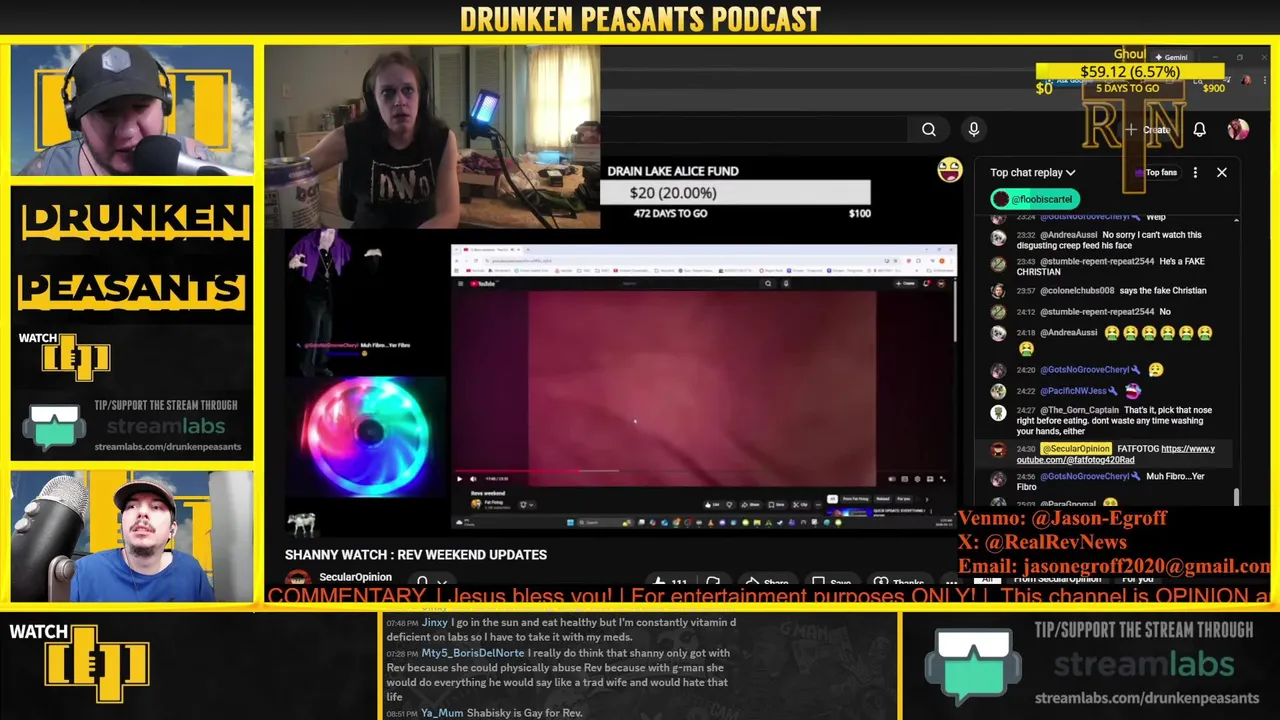Open more actions ellipsis under embedded video

(818, 505)
